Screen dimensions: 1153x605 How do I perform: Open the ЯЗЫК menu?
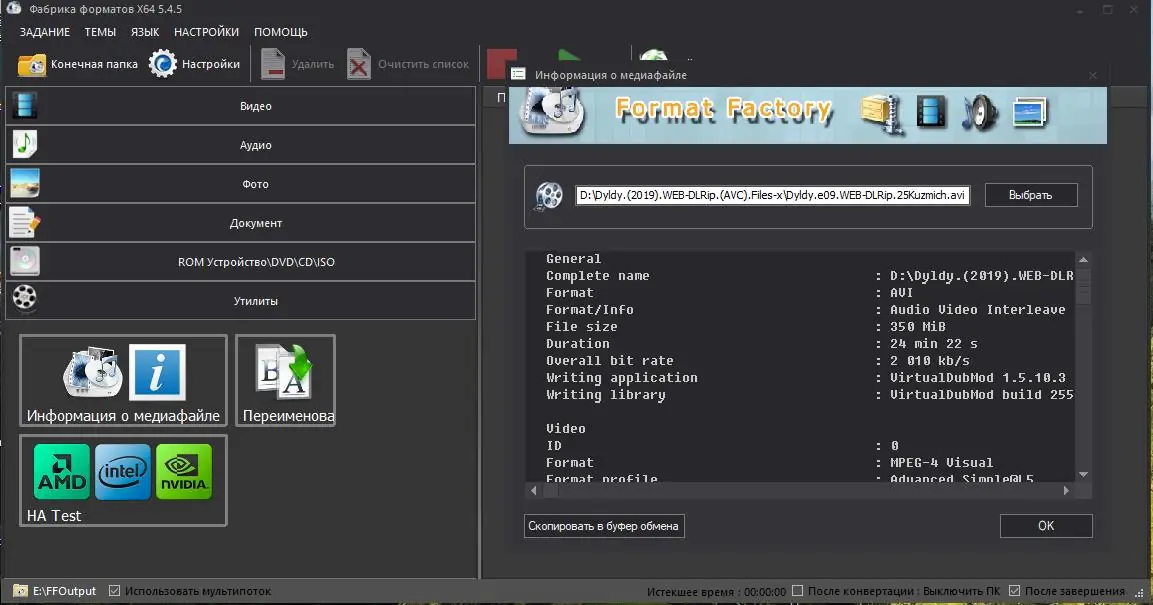pyautogui.click(x=145, y=31)
